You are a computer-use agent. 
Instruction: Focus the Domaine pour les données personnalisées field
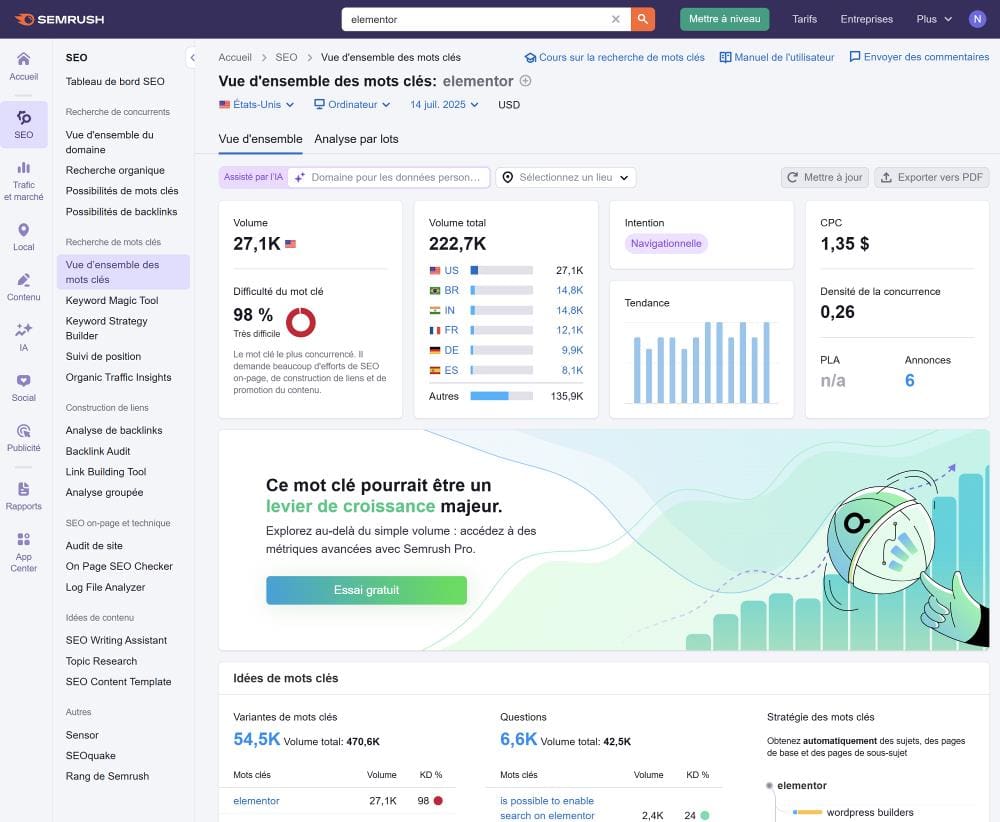tap(389, 177)
